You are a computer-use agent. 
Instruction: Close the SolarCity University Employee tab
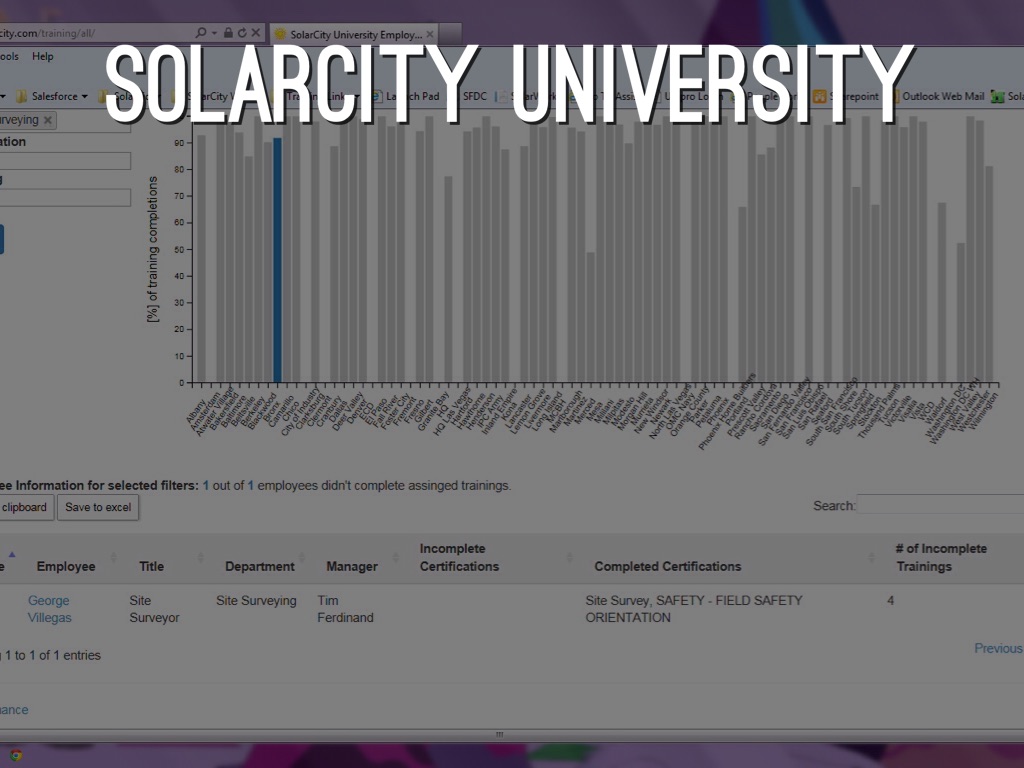(x=430, y=34)
